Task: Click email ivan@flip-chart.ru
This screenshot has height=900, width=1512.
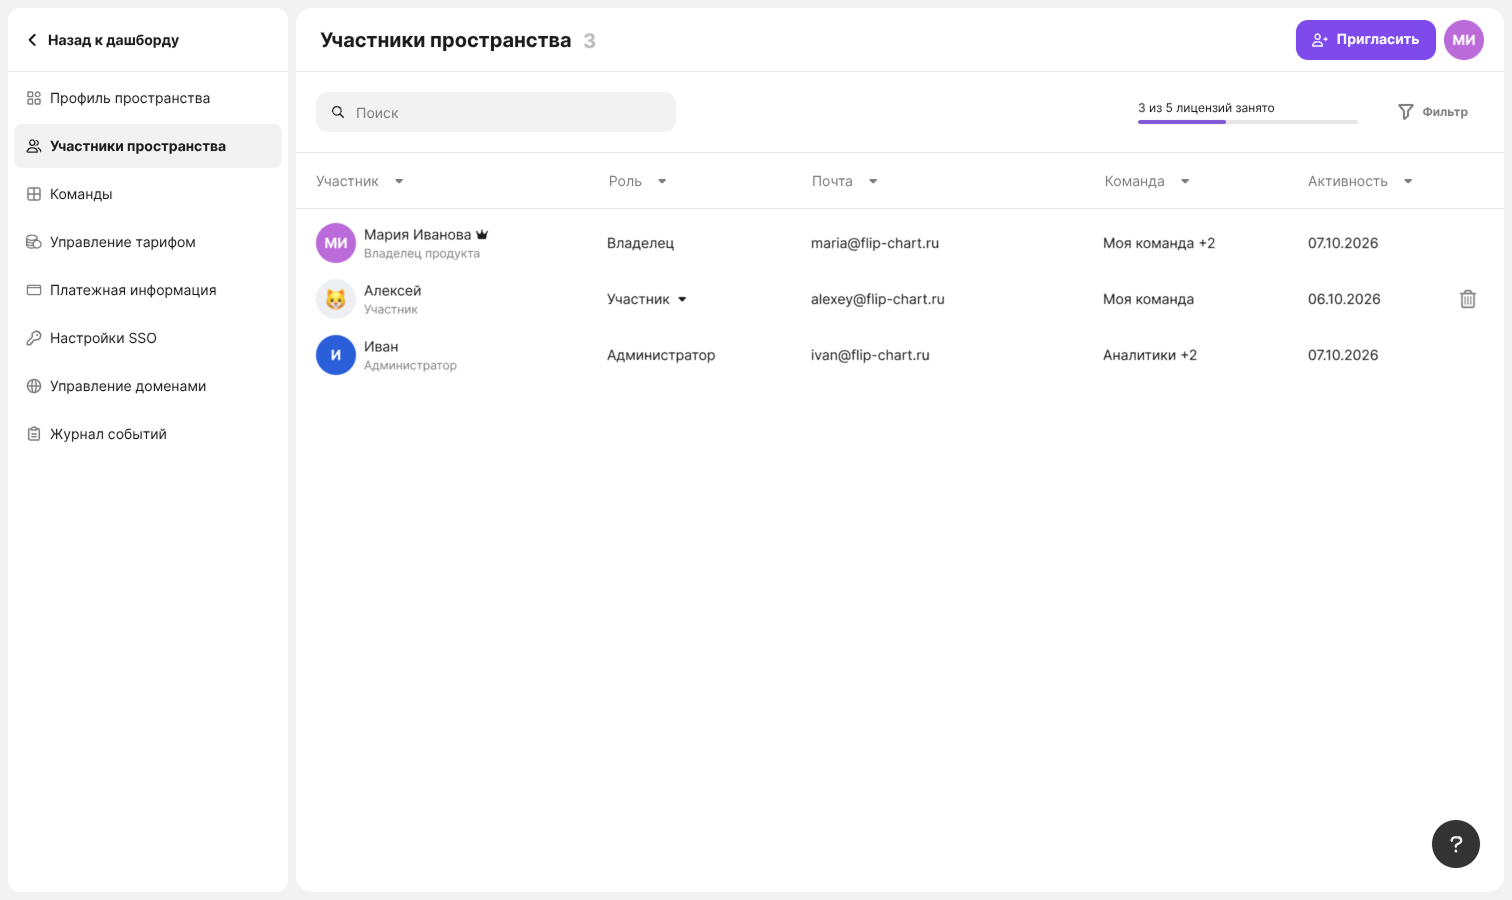Action: (870, 355)
